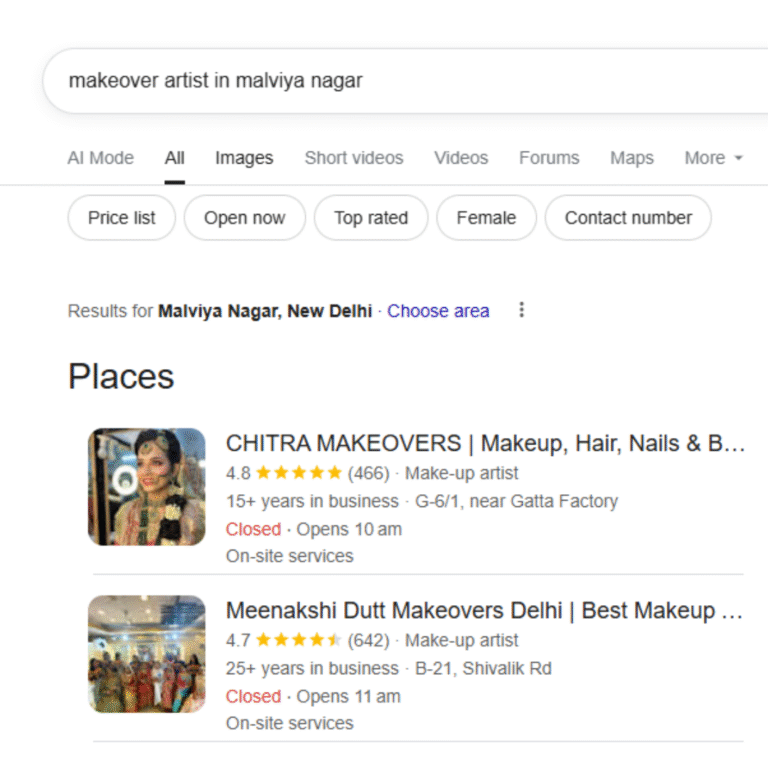The width and height of the screenshot is (768, 768).
Task: Select the Short videos tab
Action: coord(354,158)
